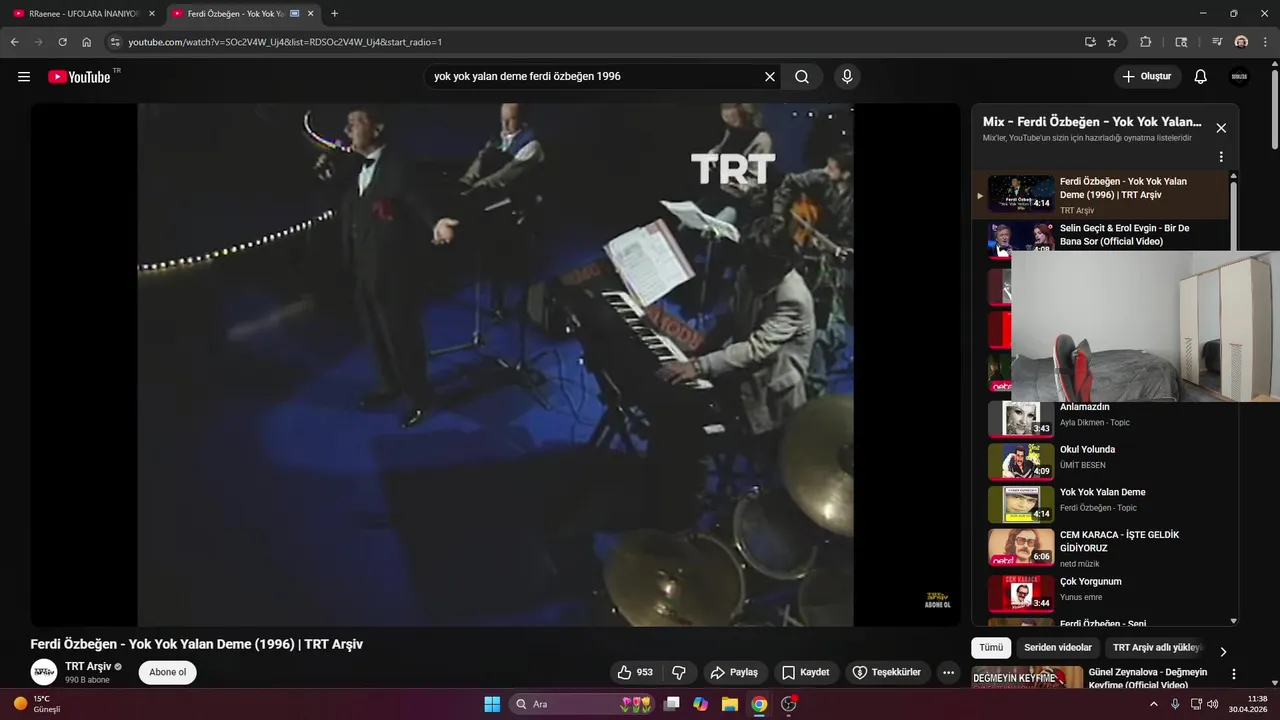Open media controls in browser toolbar
The height and width of the screenshot is (720, 1280).
pos(1217,42)
